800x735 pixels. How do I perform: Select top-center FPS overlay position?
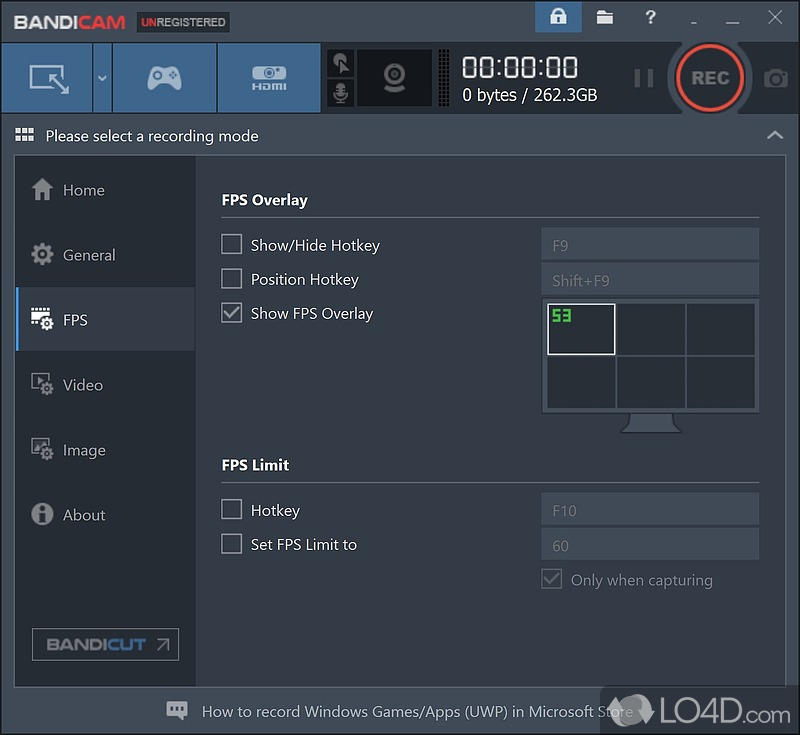[x=651, y=330]
